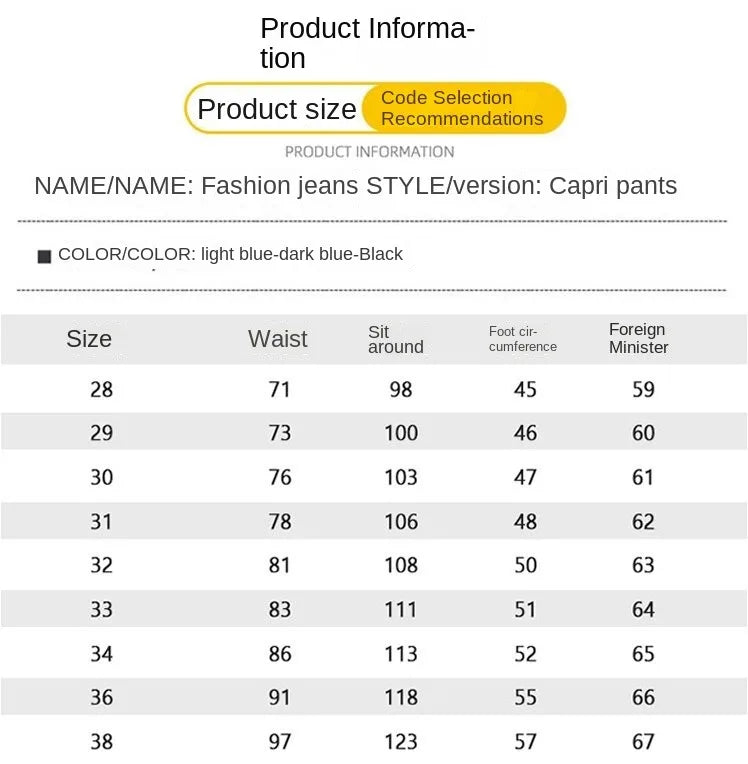Select size 36 row label

click(x=101, y=697)
